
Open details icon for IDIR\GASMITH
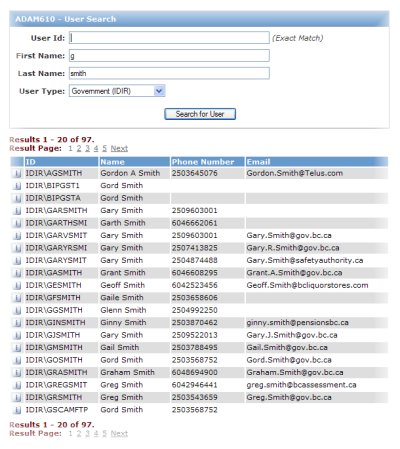(x=17, y=273)
